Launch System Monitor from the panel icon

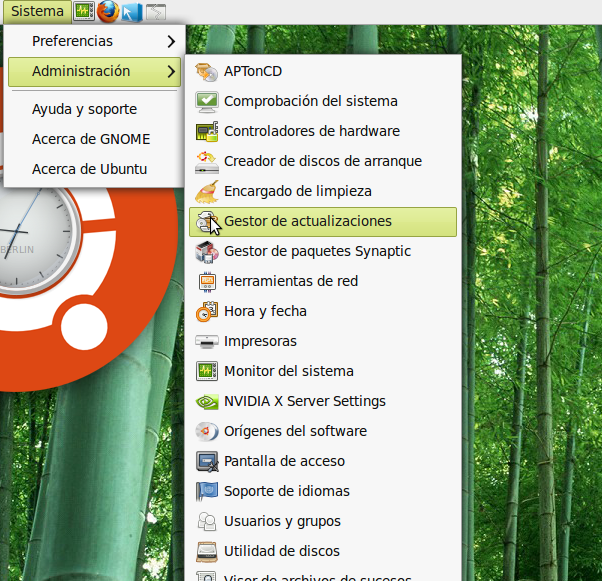pyautogui.click(x=84, y=12)
